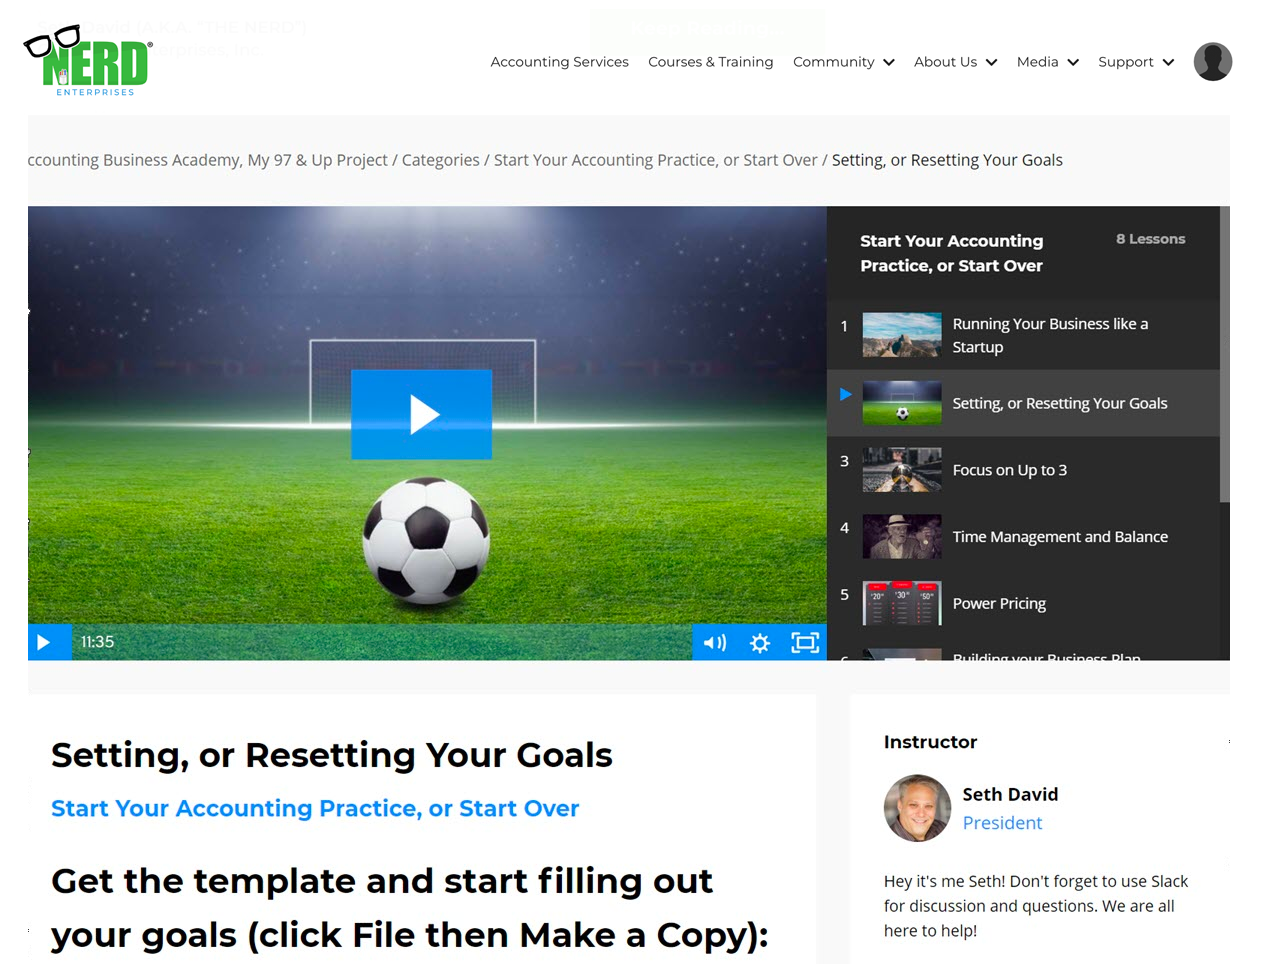Open the Support dropdown menu

(x=1136, y=62)
